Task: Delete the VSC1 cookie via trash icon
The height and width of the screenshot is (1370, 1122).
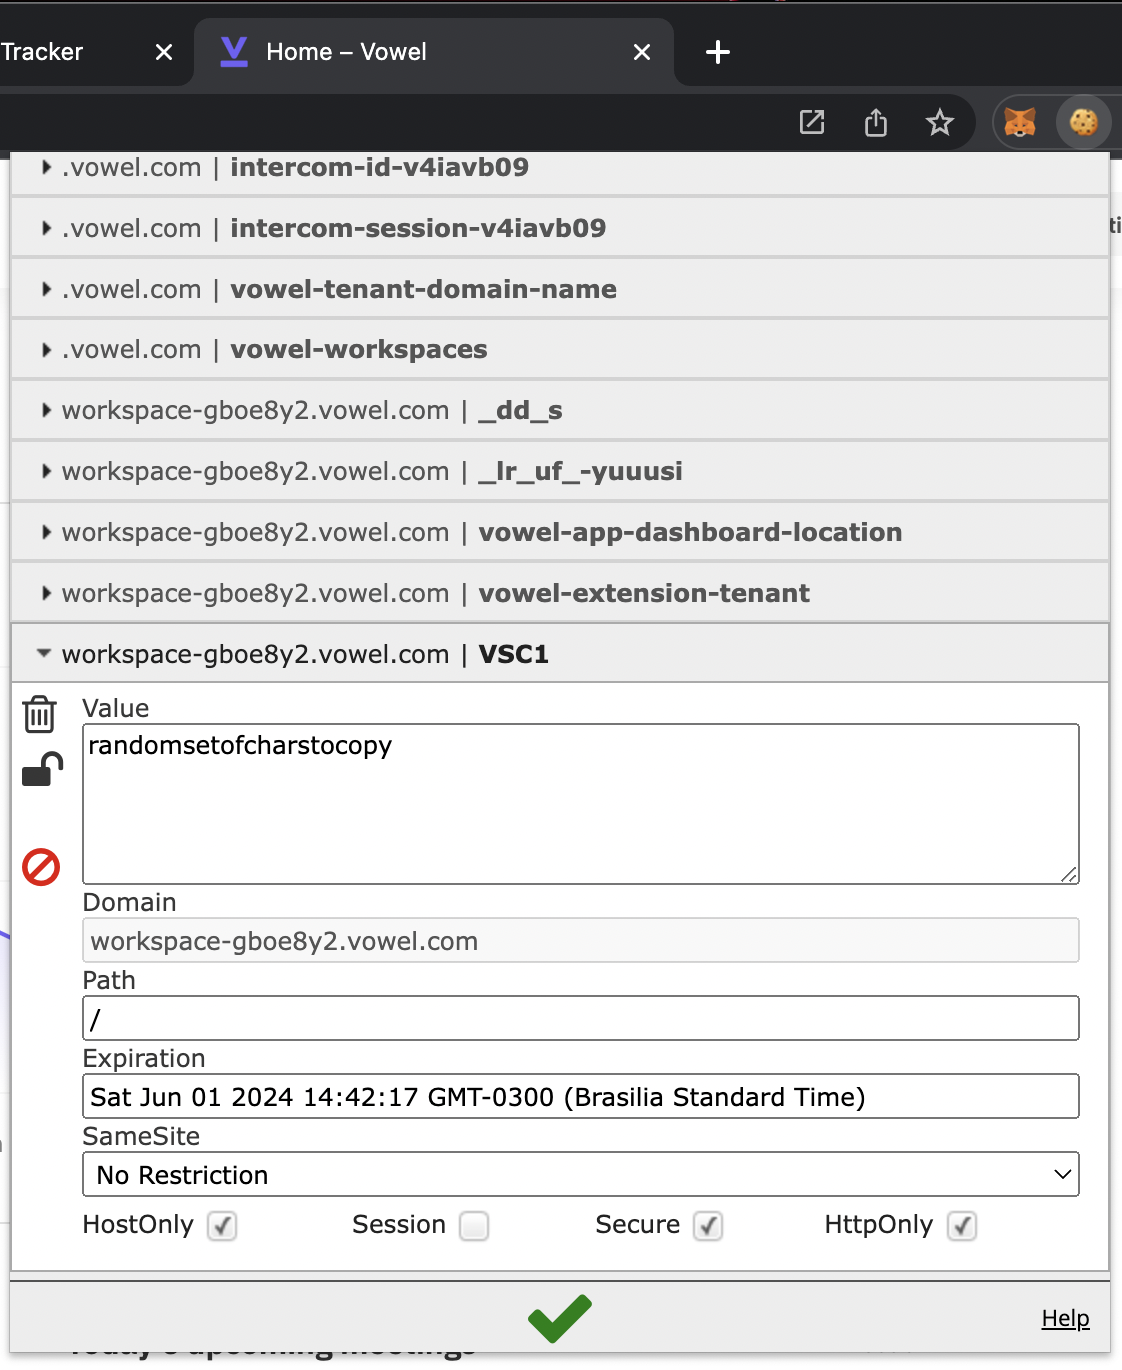Action: click(40, 714)
